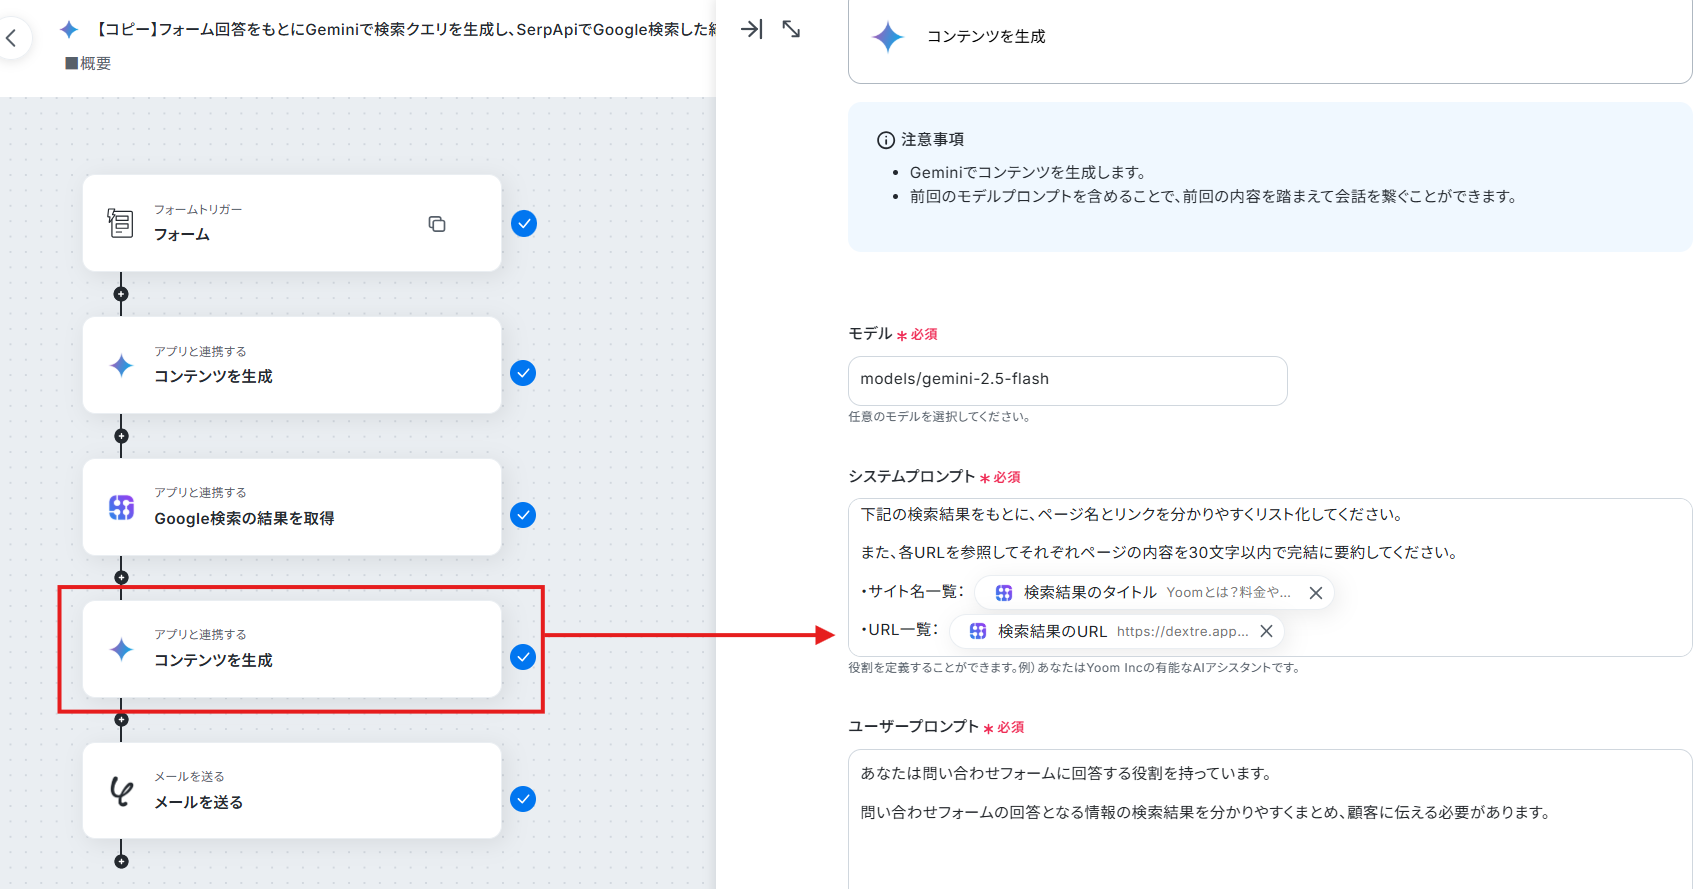The width and height of the screenshot is (1705, 889).
Task: Click the checkmark beside the first コンテンツを生成 step
Action: click(x=523, y=373)
